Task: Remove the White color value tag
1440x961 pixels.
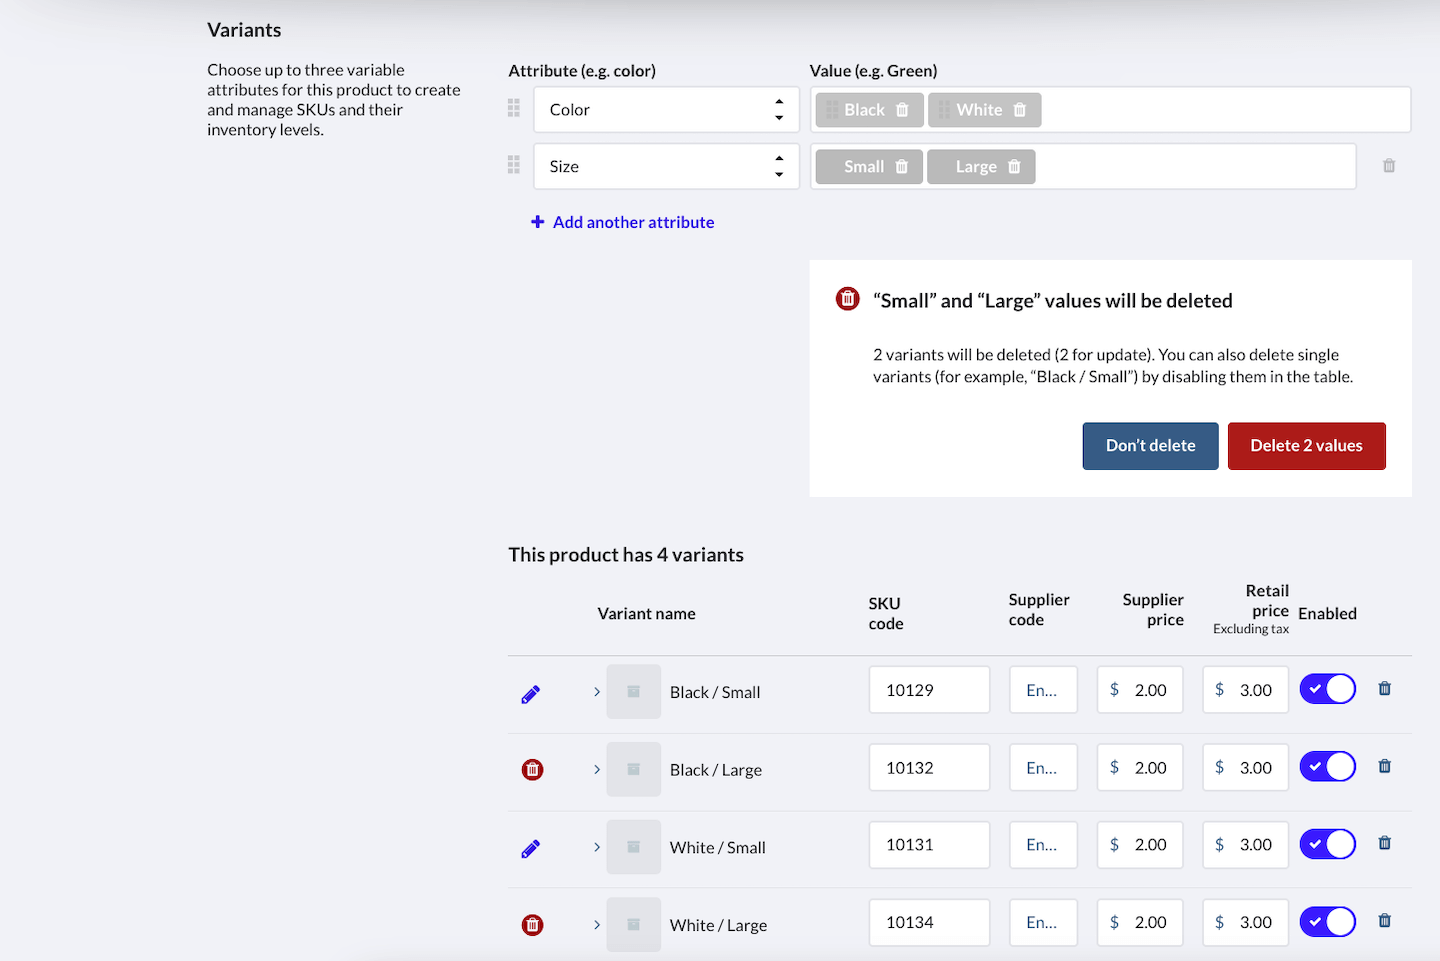Action: (1019, 110)
